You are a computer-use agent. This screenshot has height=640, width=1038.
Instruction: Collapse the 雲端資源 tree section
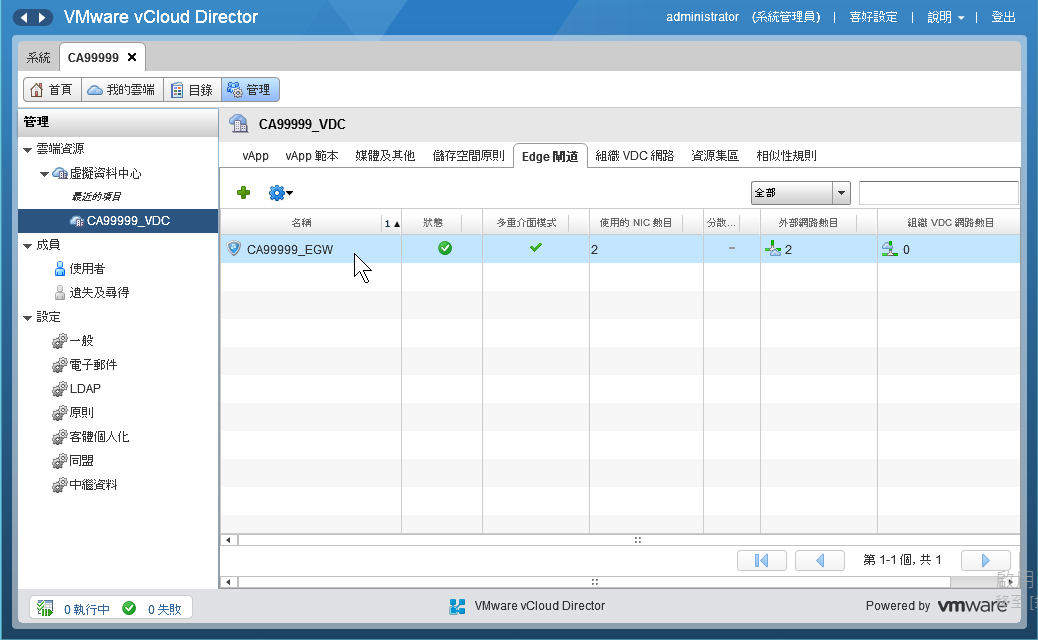27,150
